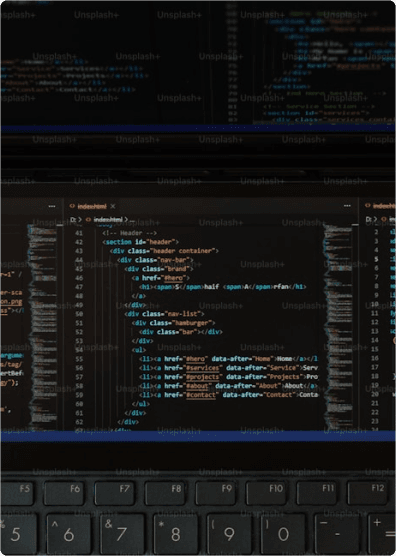Follow the #hero link on line 55
The width and height of the screenshot is (396, 556).
(x=195, y=359)
